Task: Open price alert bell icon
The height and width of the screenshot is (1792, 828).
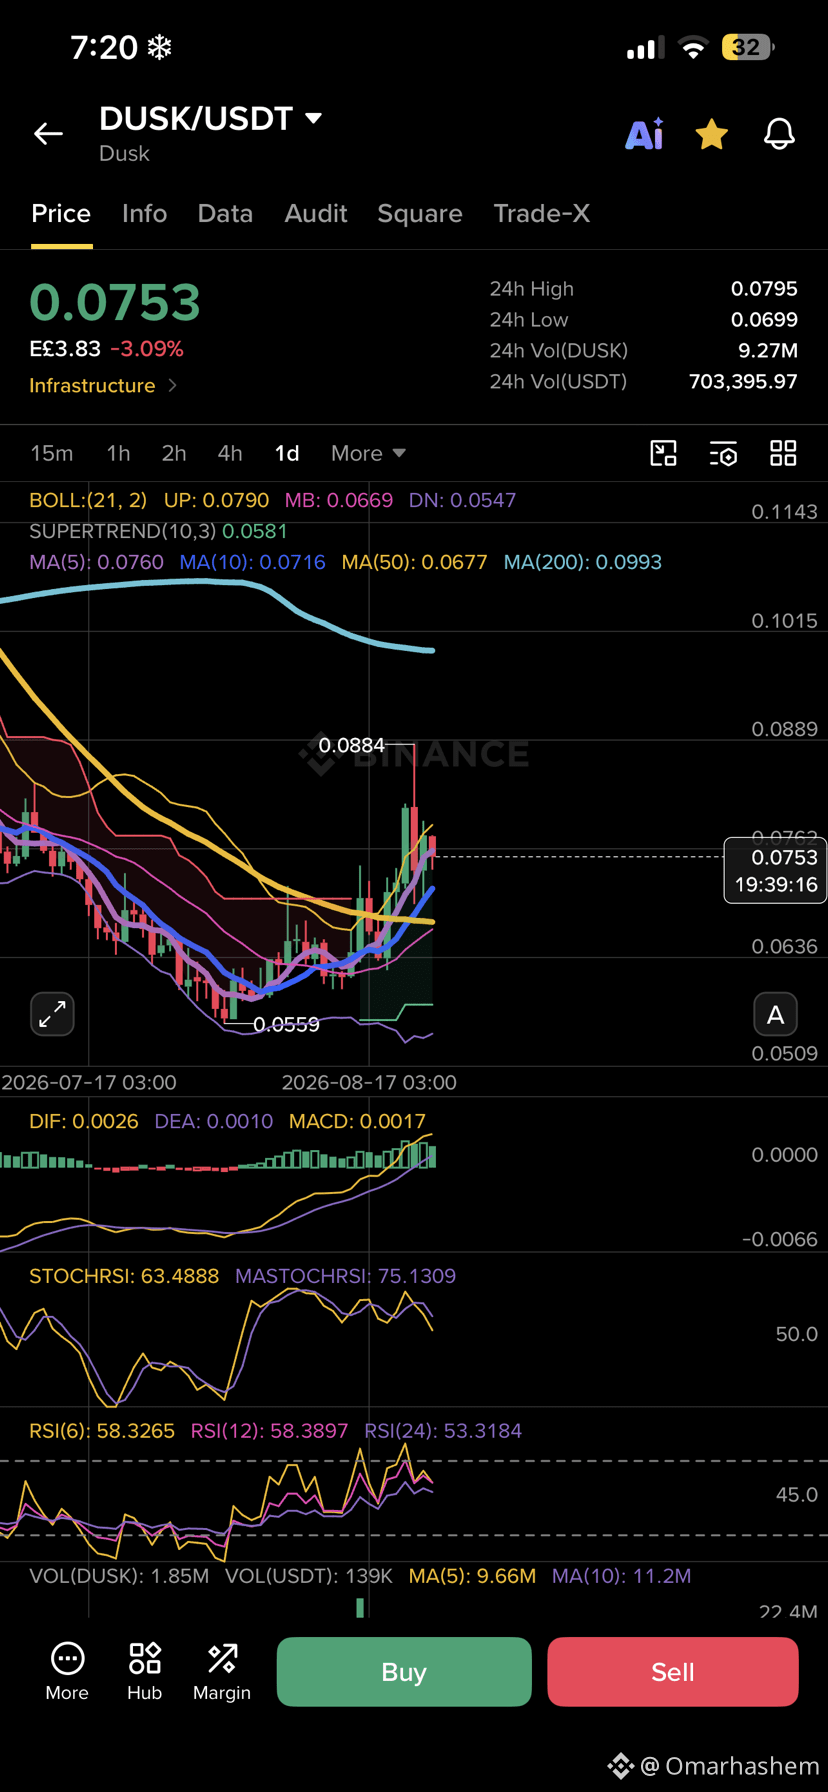Action: 780,134
